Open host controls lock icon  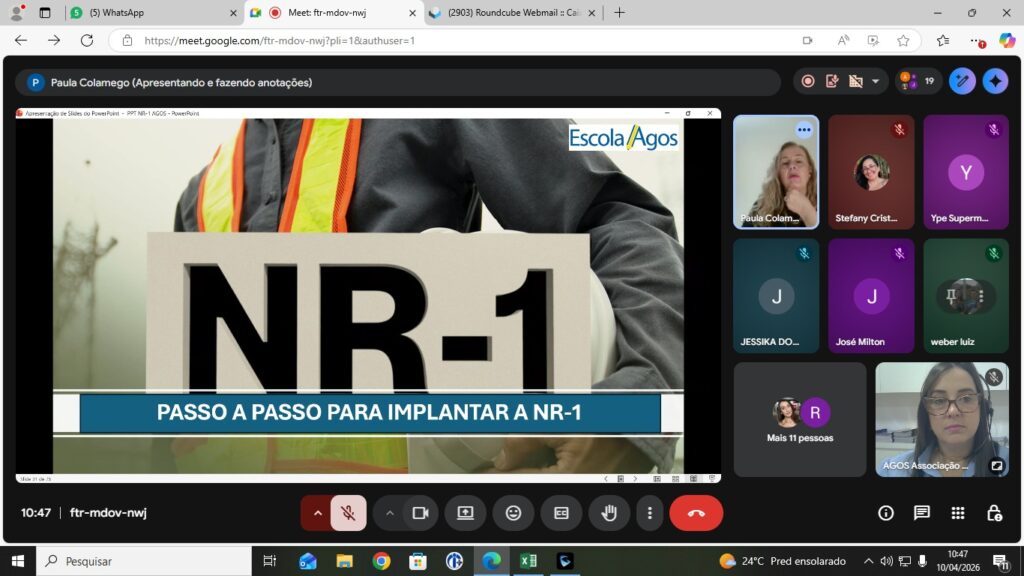click(993, 513)
